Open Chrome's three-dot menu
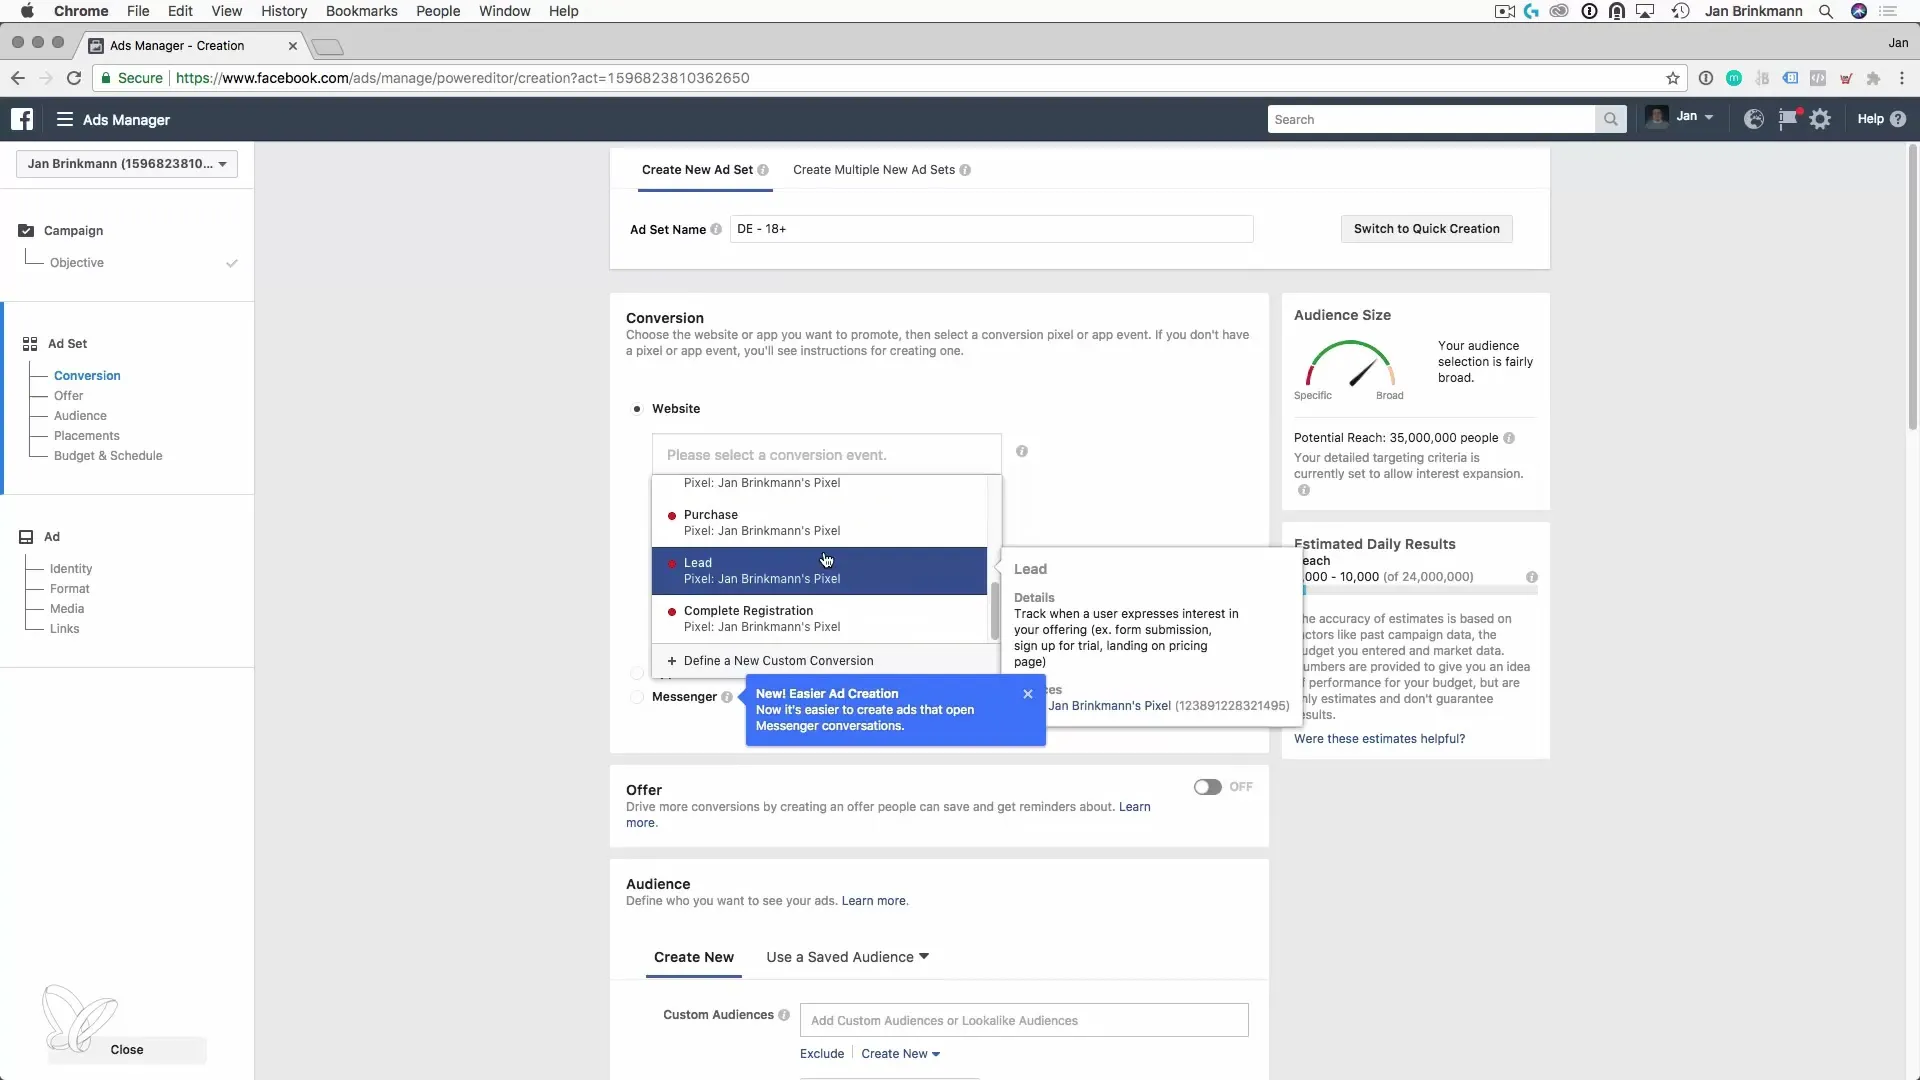This screenshot has height=1080, width=1920. [x=1902, y=78]
